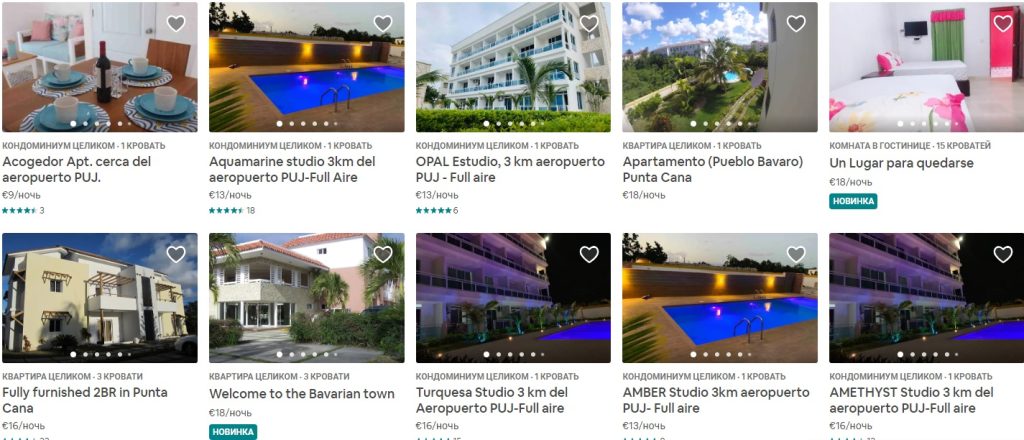Favorite the Aquamarine studio listing heart

pyautogui.click(x=383, y=24)
